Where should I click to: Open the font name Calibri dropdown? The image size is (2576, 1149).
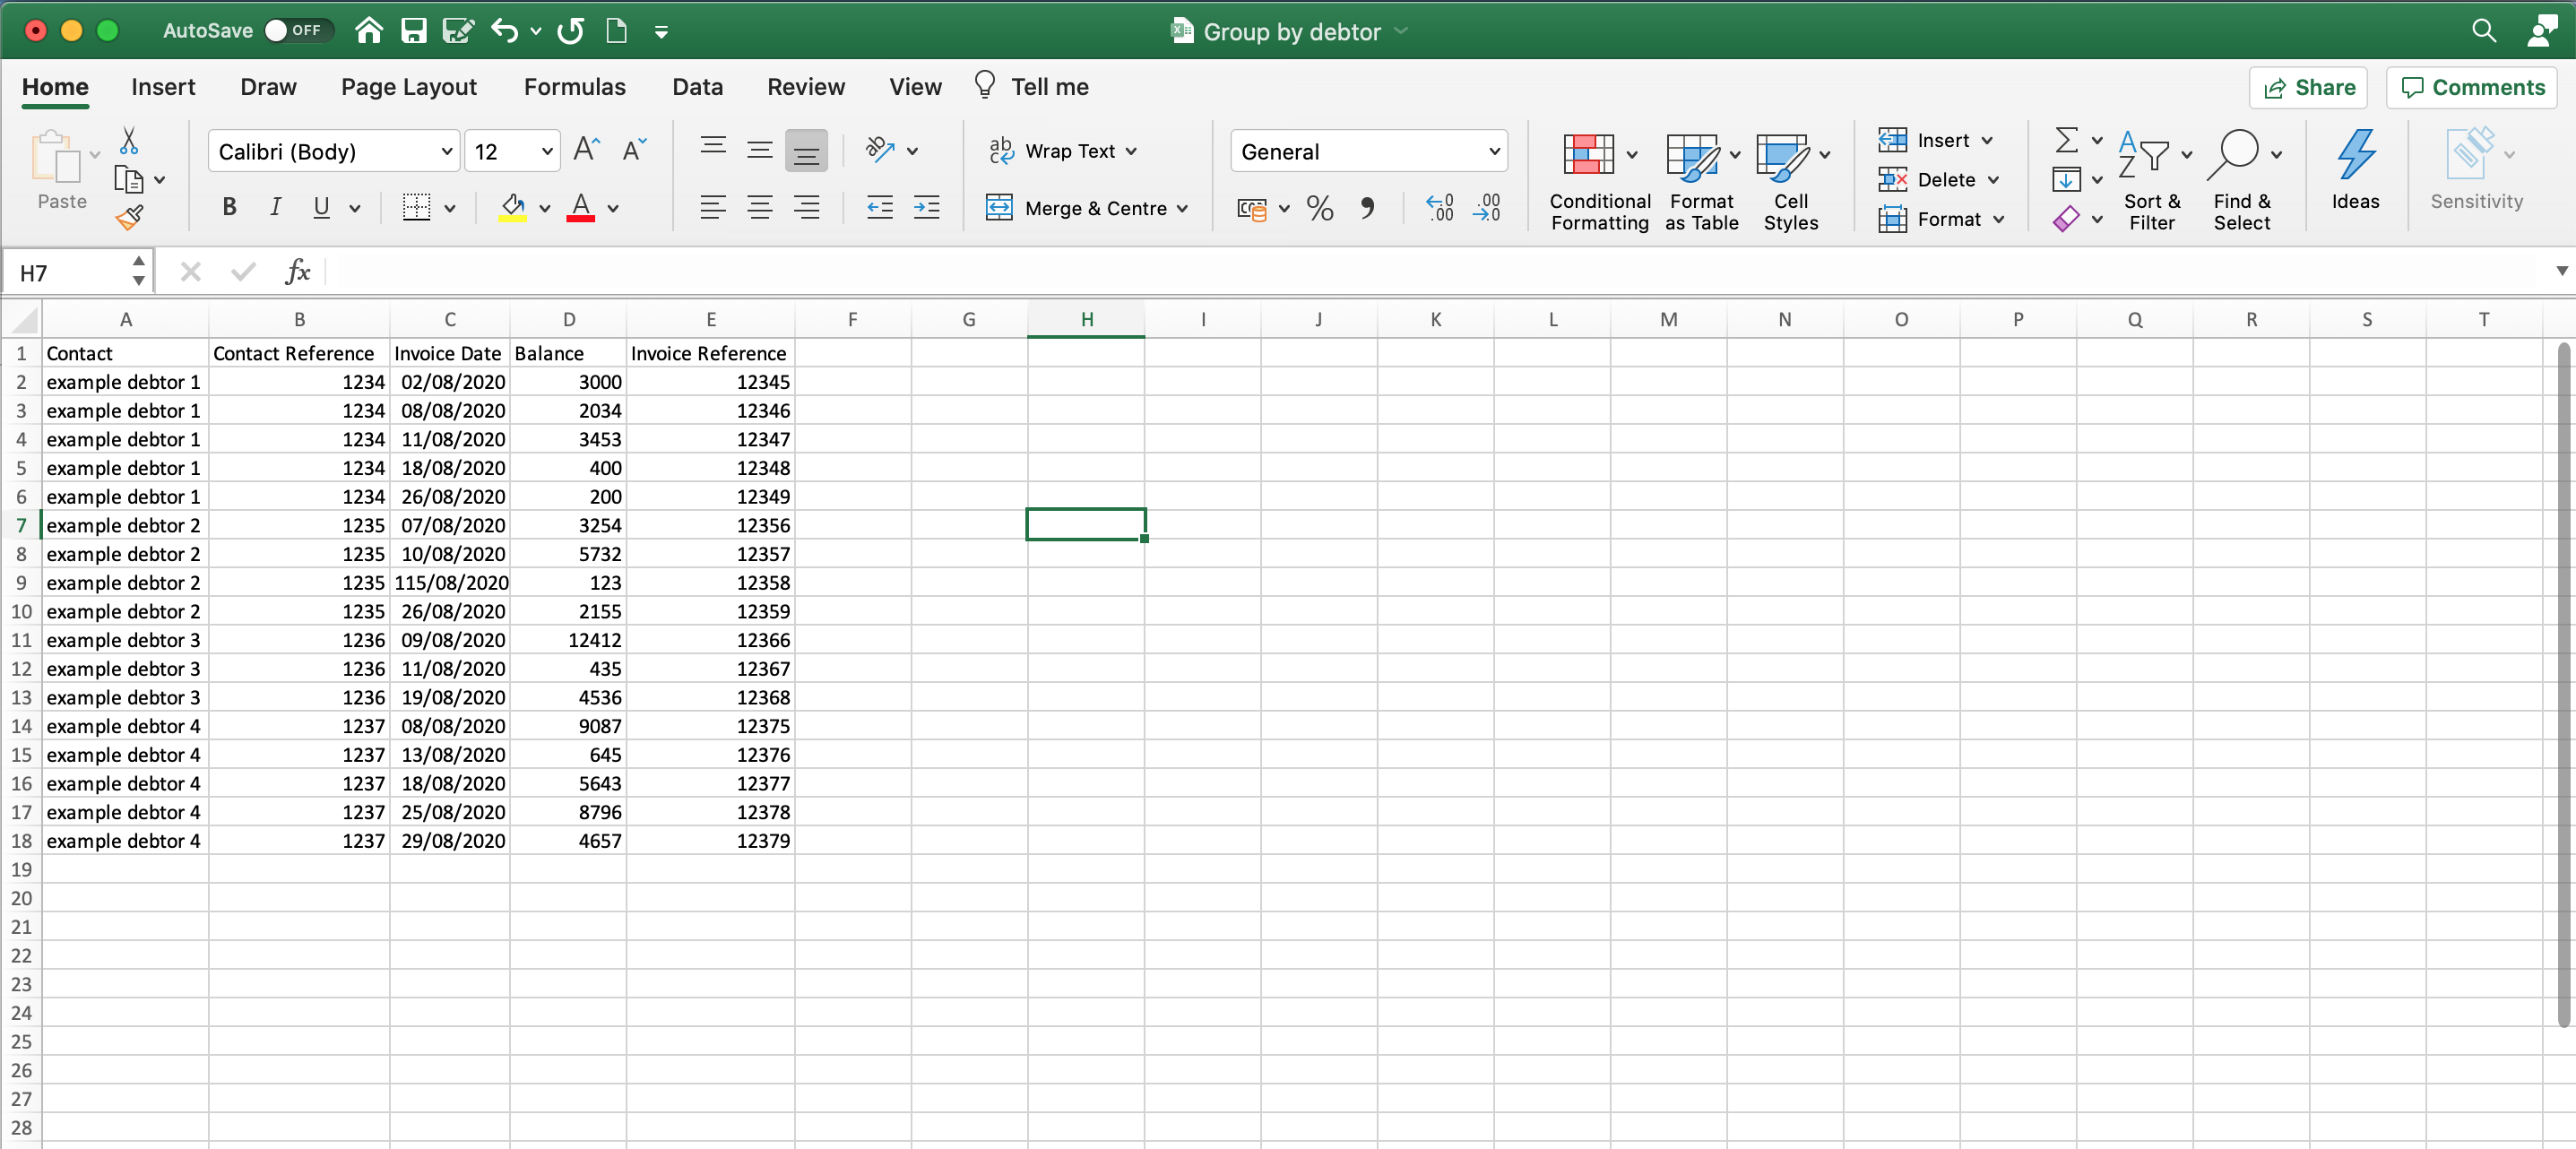(x=446, y=151)
